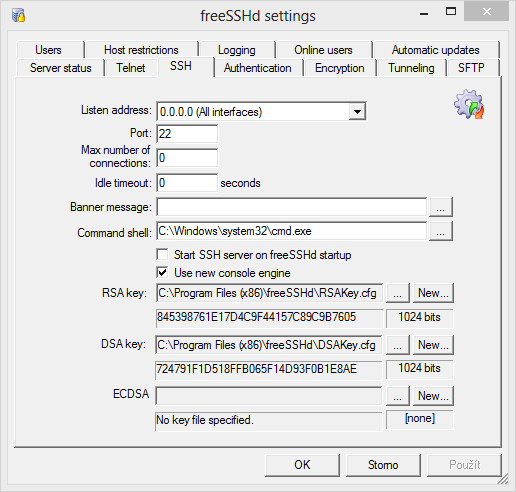The width and height of the screenshot is (516, 492).
Task: Click the Port input field
Action: pos(187,134)
